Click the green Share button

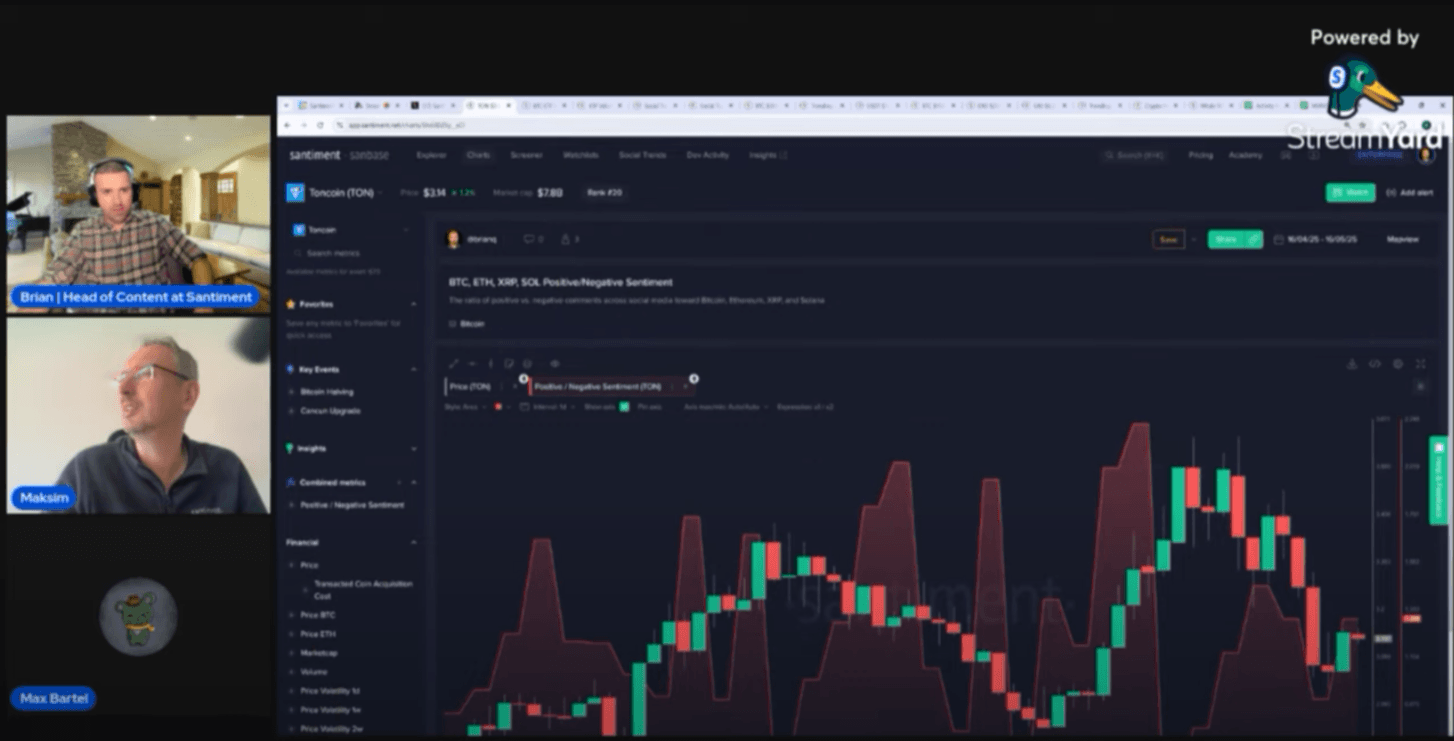point(1234,240)
